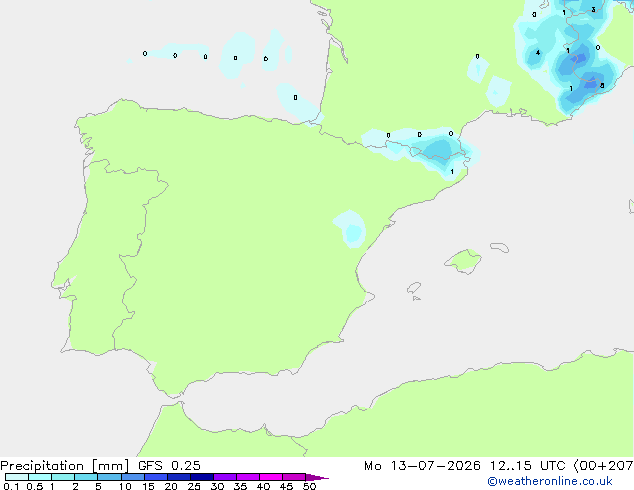Click the GFS 0.25 model label

[x=169, y=466]
